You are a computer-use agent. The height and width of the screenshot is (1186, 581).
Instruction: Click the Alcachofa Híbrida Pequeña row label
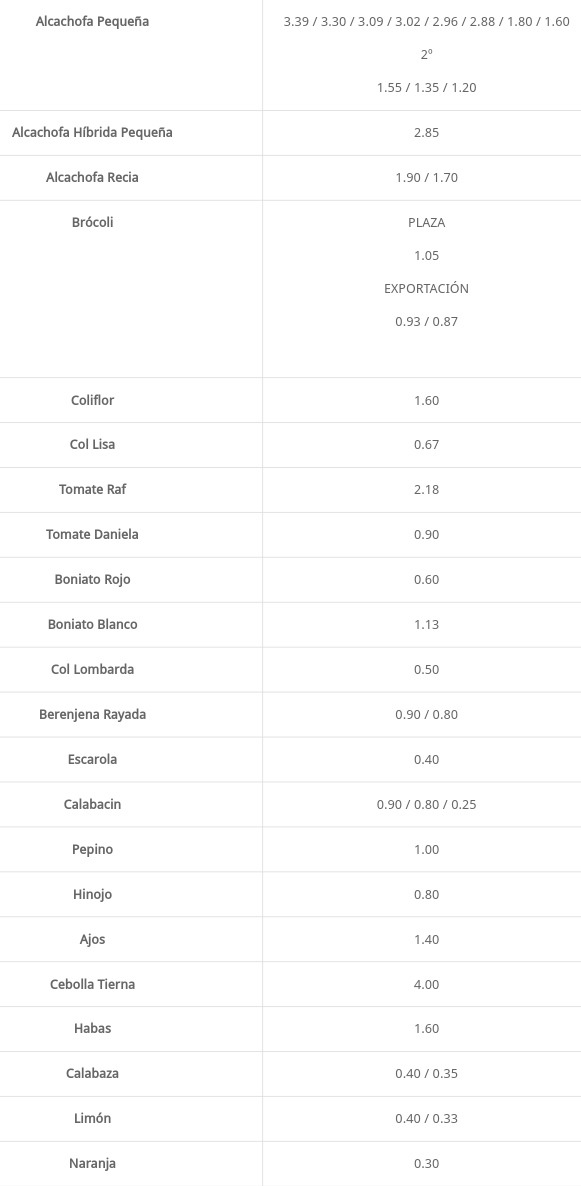pyautogui.click(x=92, y=132)
